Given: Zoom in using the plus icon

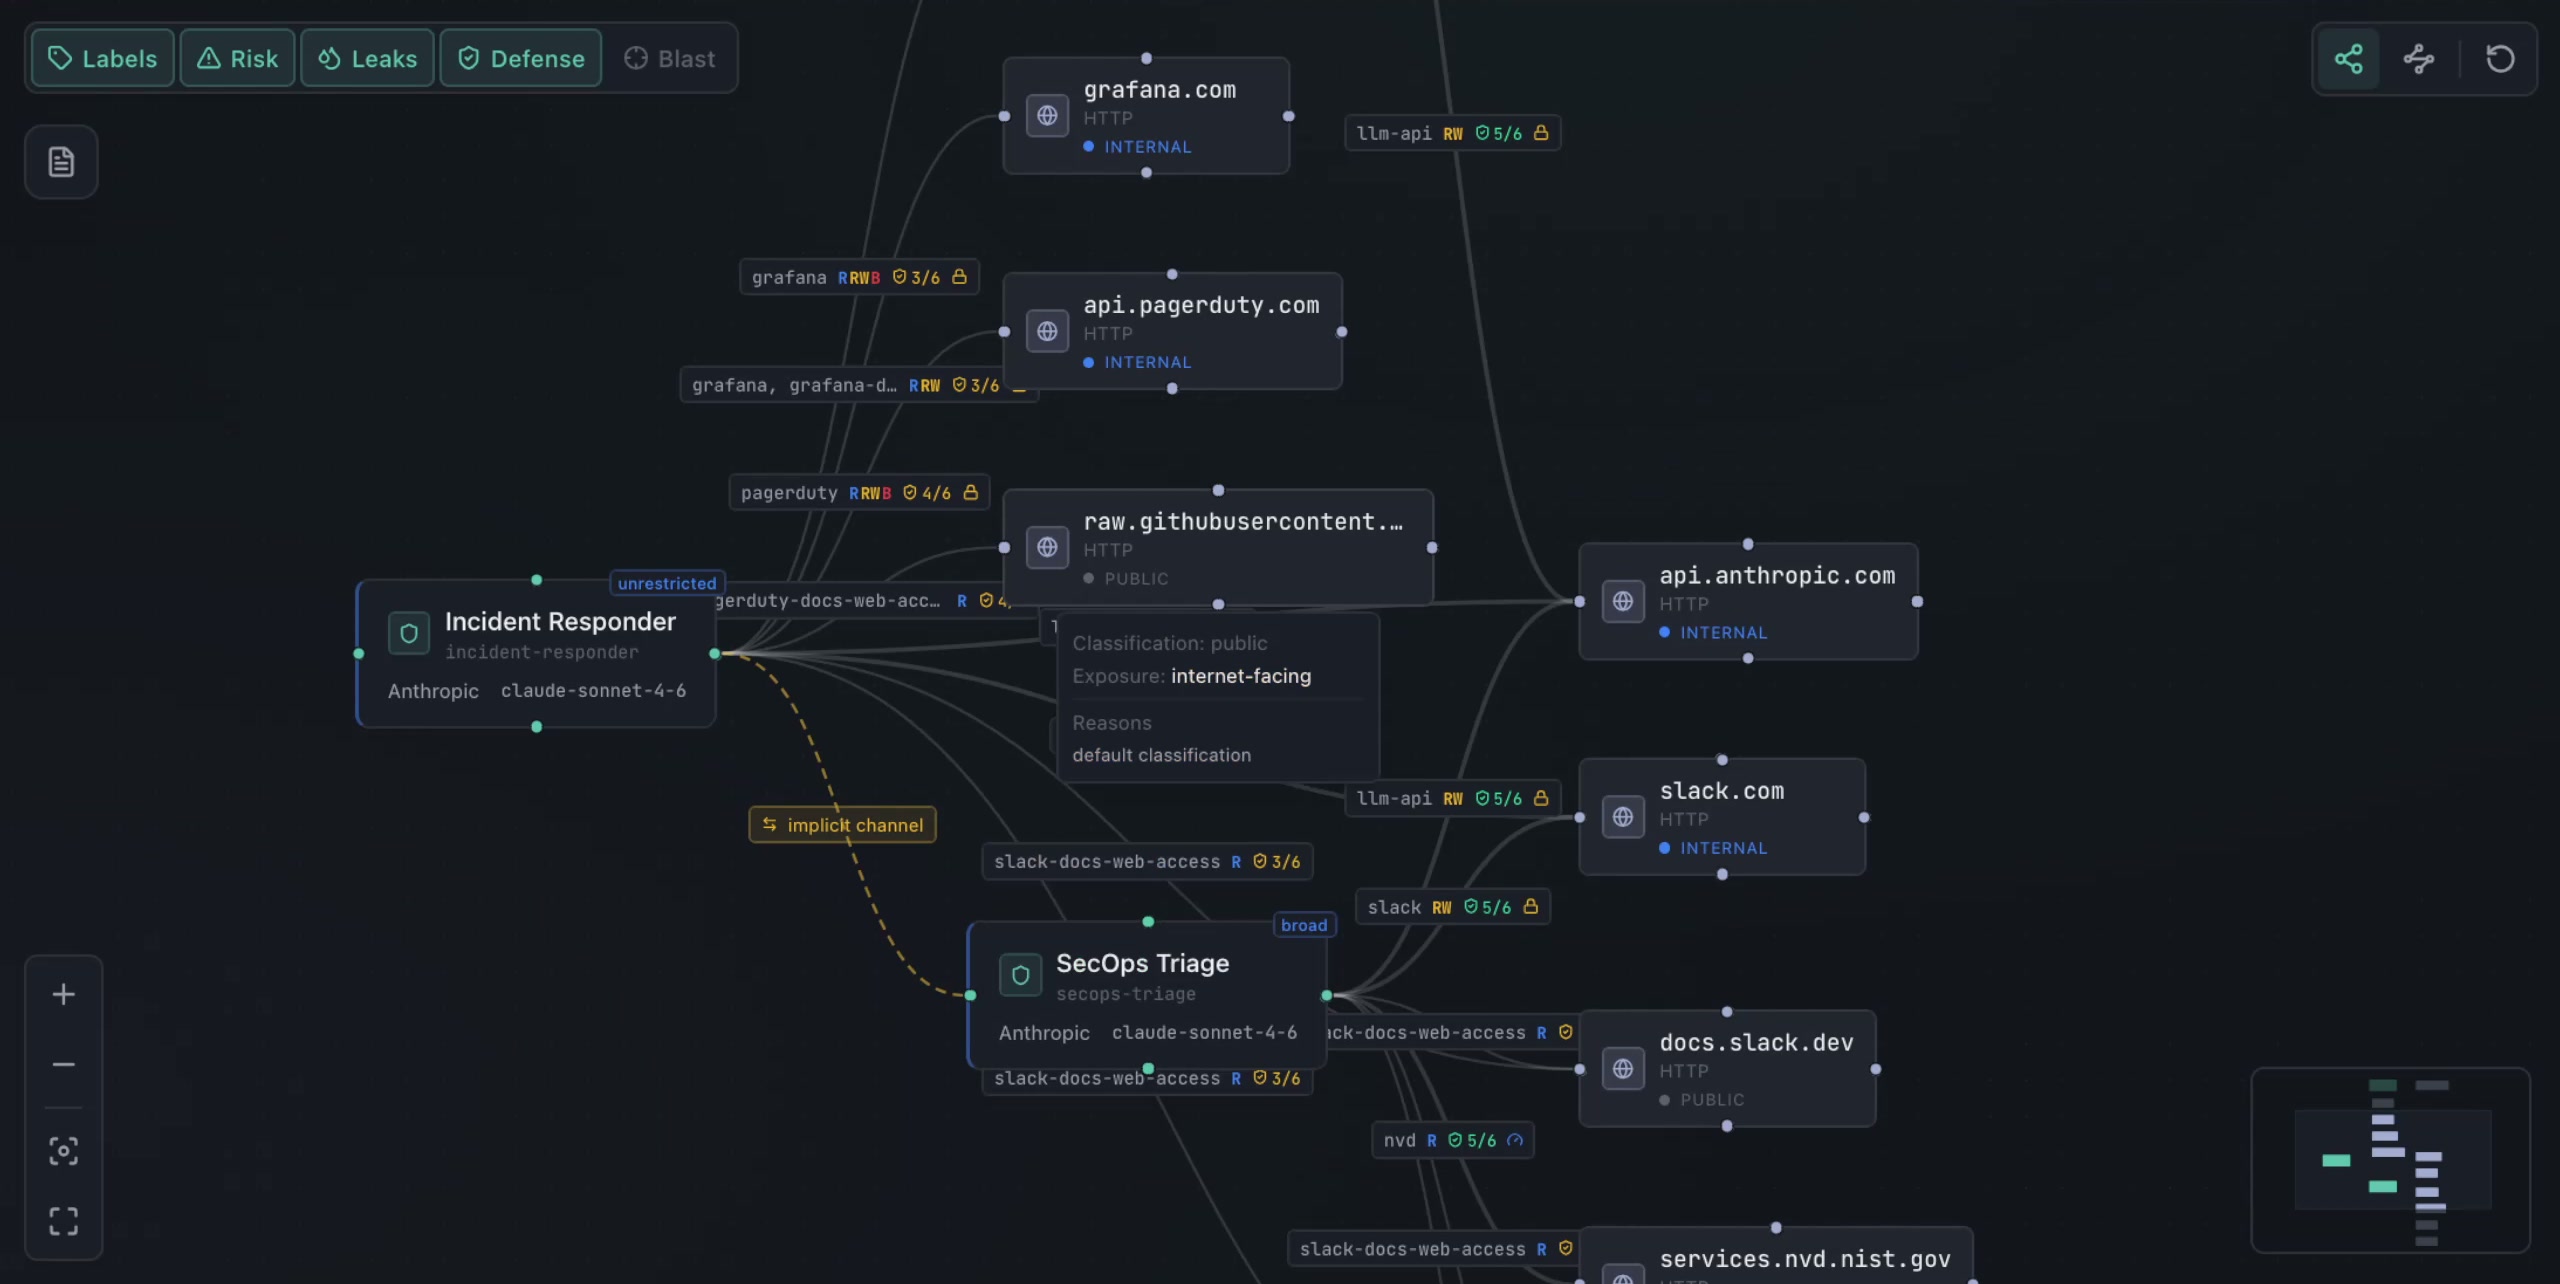Looking at the screenshot, I should [63, 994].
